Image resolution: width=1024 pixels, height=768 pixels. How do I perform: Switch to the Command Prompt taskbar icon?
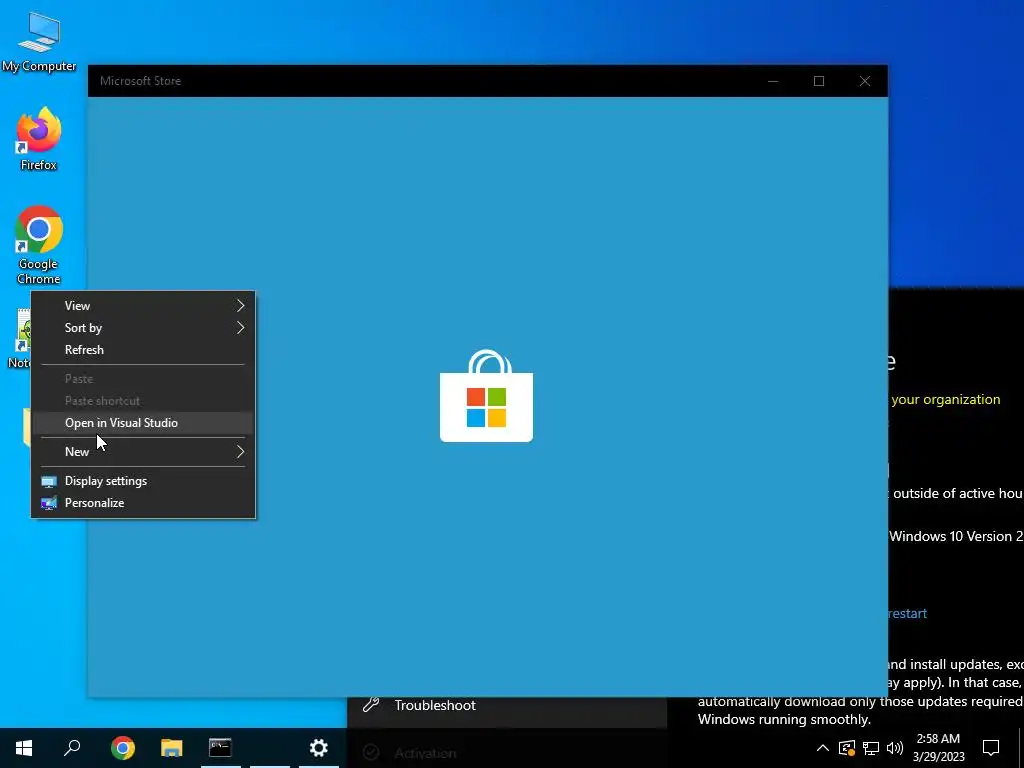tap(220, 748)
